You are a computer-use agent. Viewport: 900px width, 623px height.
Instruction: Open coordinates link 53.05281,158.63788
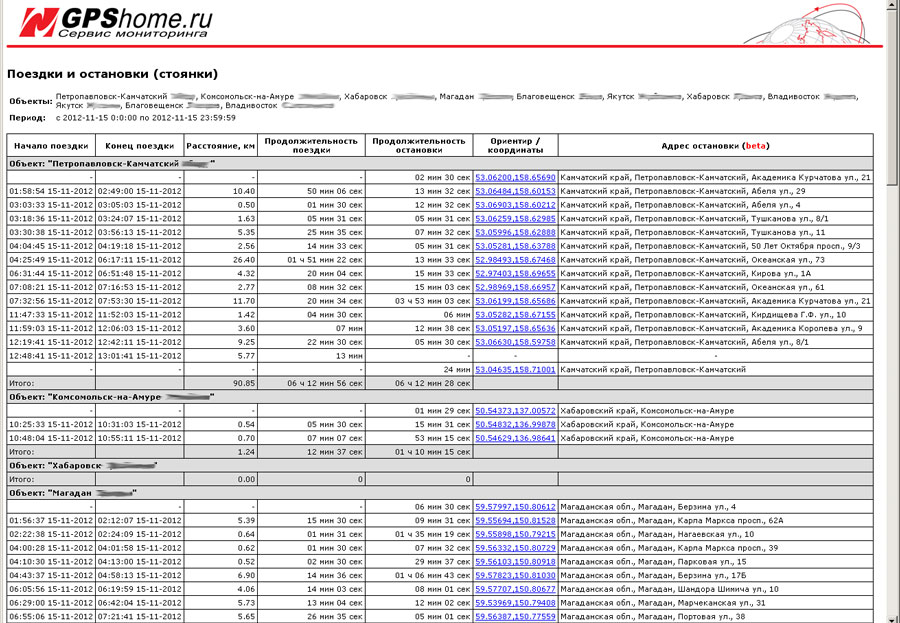point(515,246)
